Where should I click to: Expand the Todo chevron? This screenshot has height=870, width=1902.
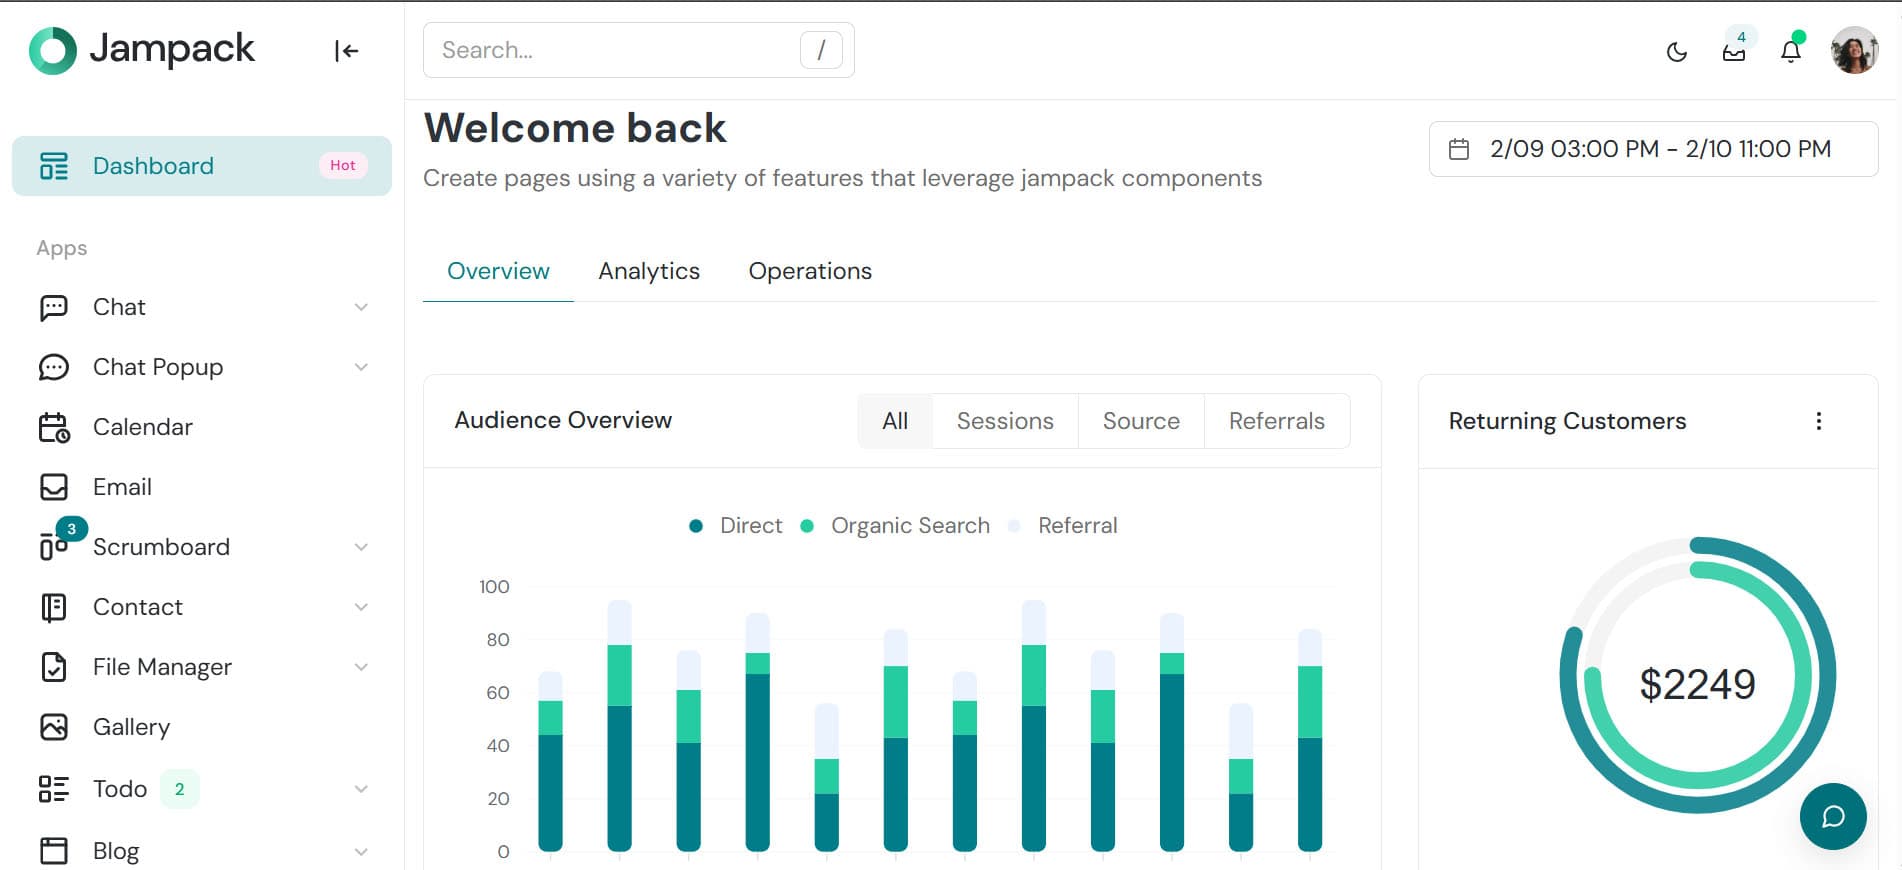[x=361, y=789]
